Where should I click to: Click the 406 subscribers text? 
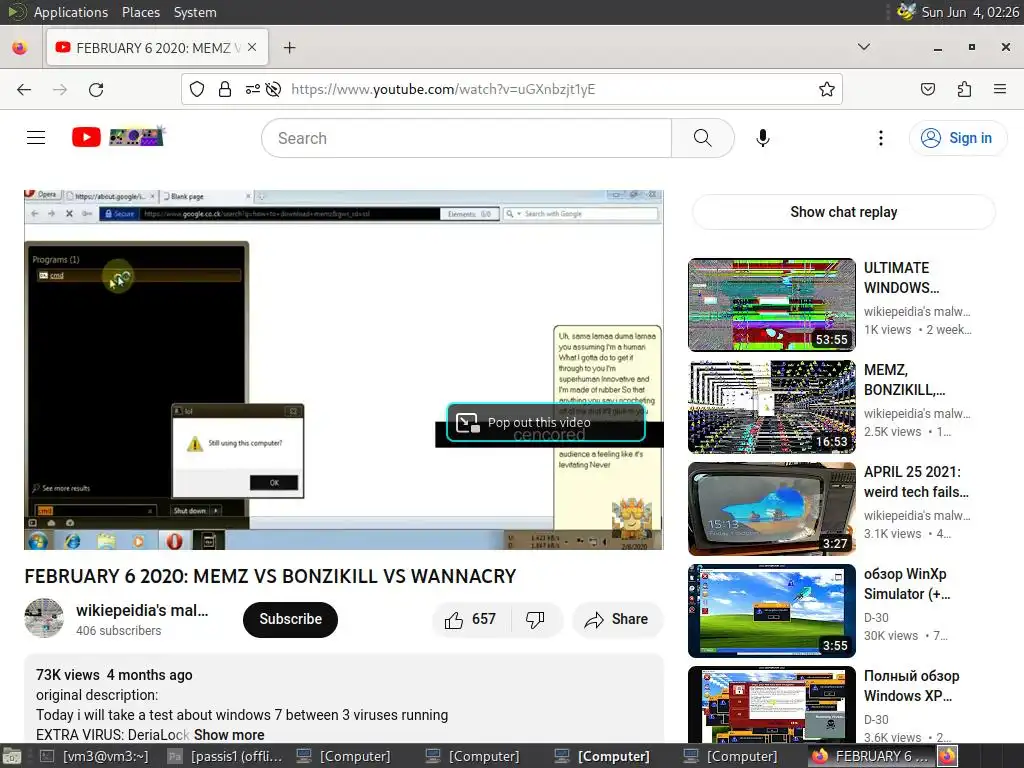(118, 631)
